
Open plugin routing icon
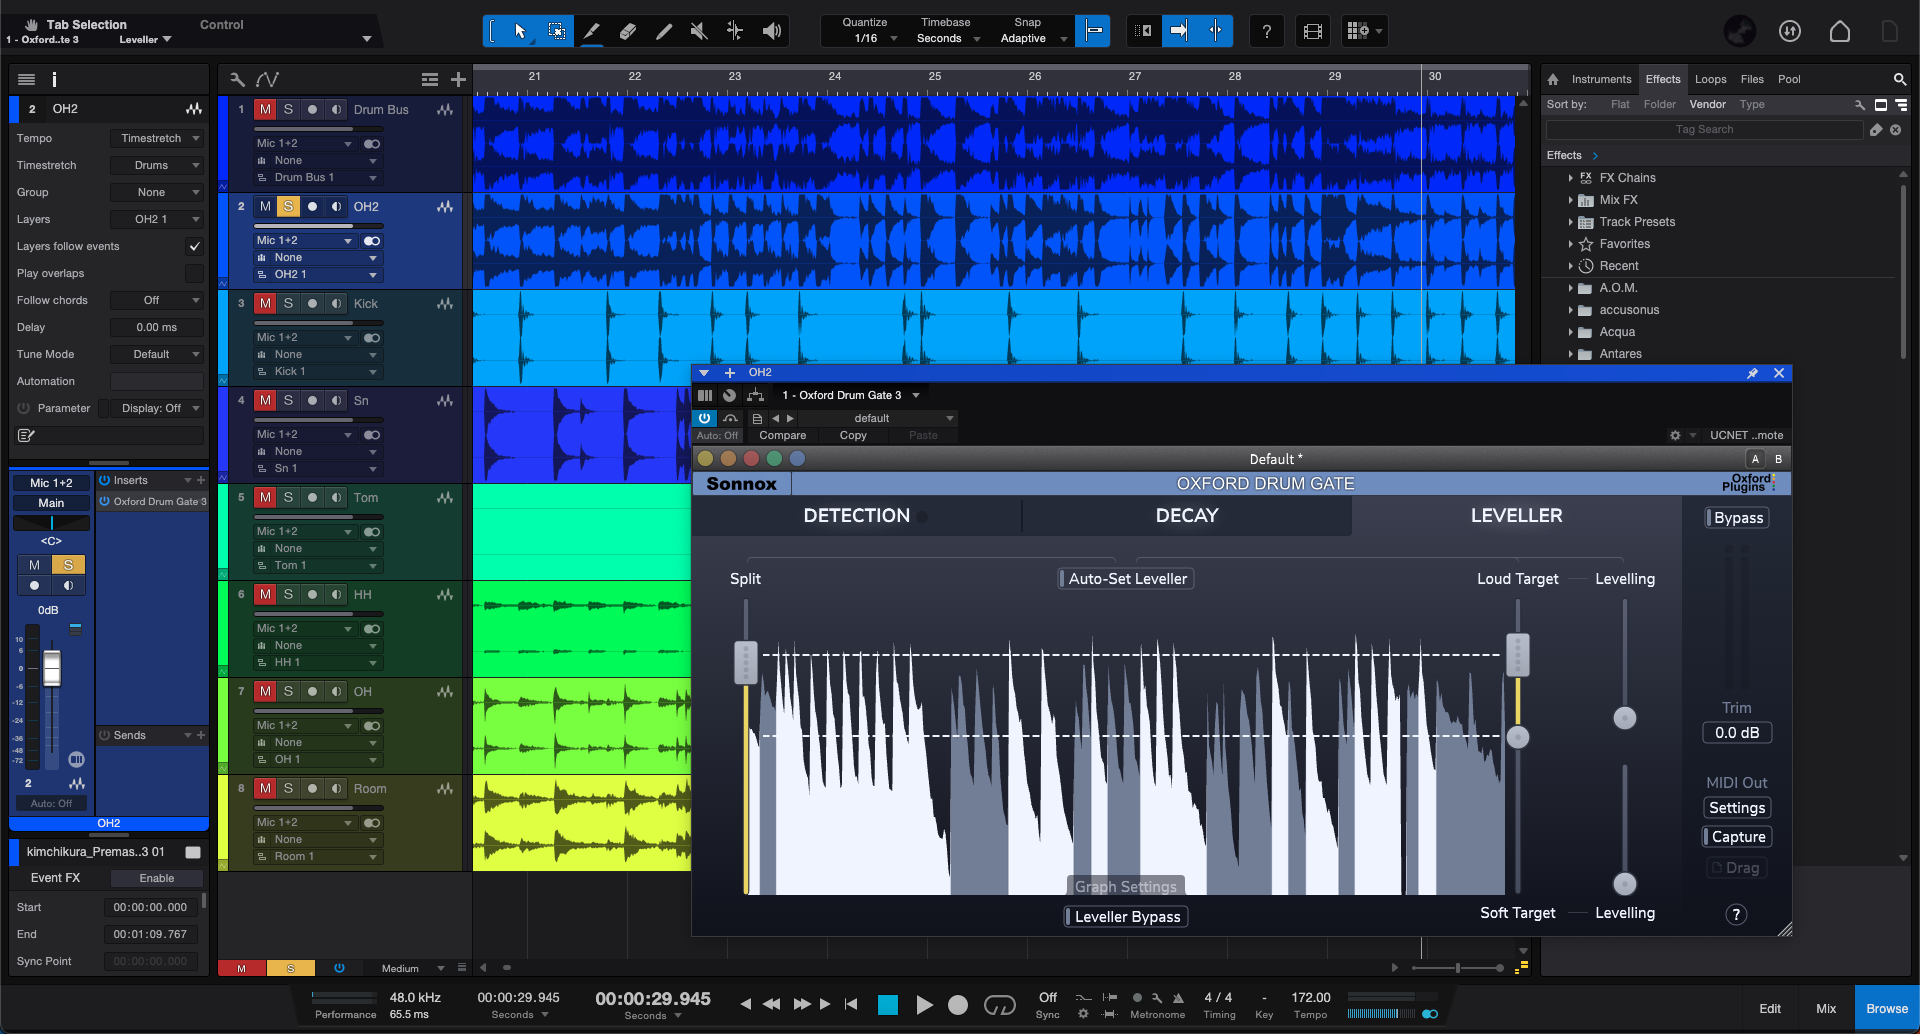pyautogui.click(x=755, y=395)
